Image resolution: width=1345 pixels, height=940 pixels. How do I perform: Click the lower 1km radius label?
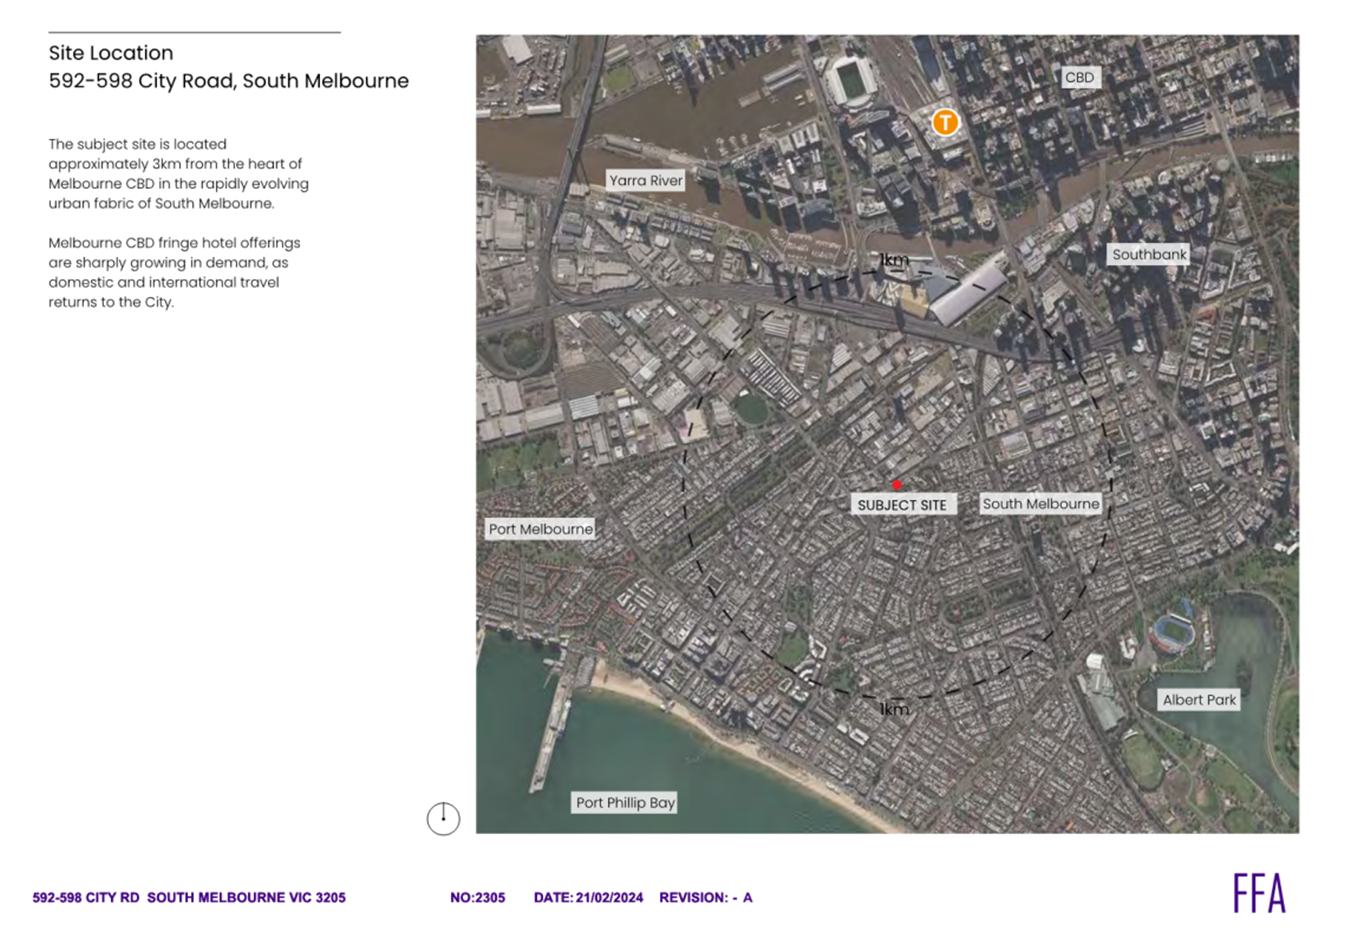pos(894,709)
